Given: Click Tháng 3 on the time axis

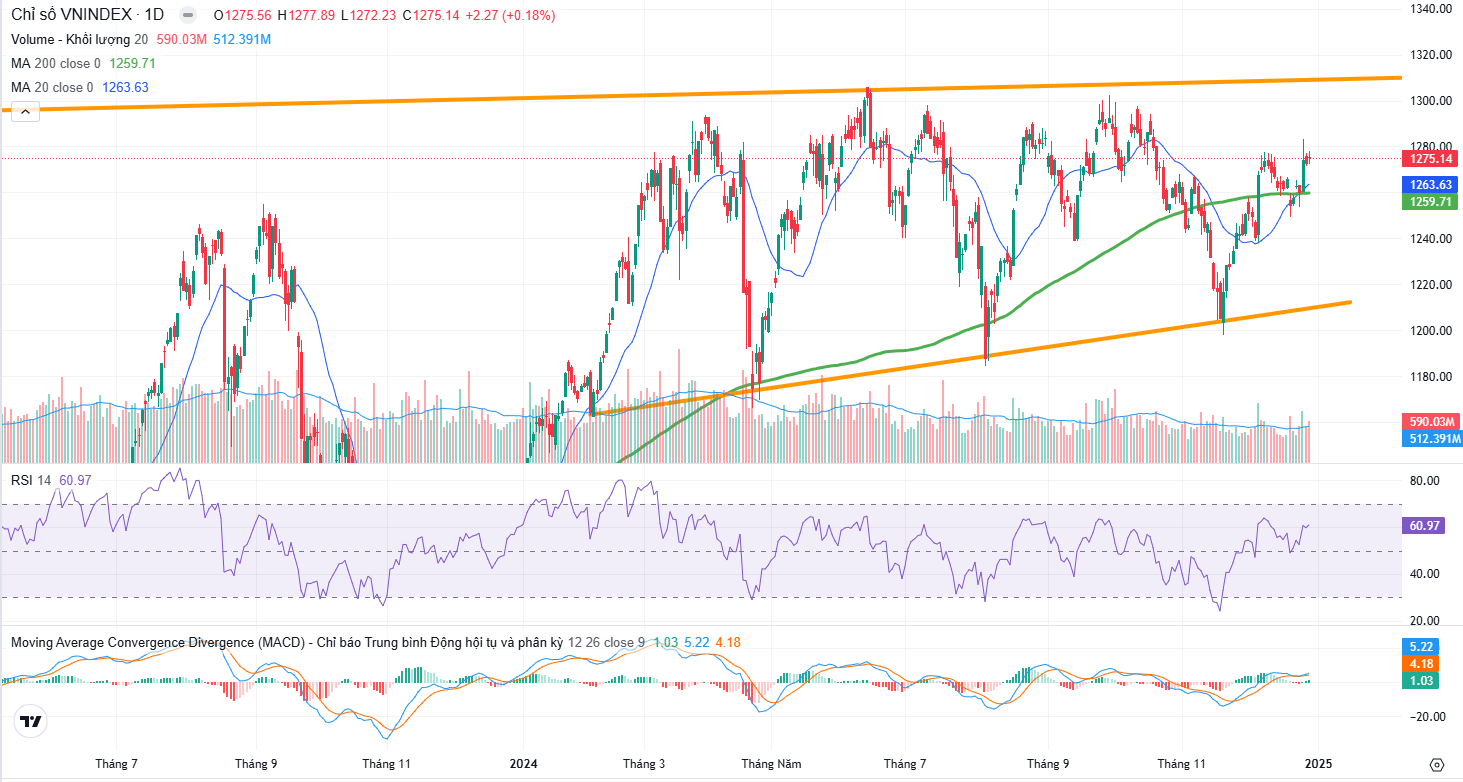Looking at the screenshot, I should pos(644,764).
